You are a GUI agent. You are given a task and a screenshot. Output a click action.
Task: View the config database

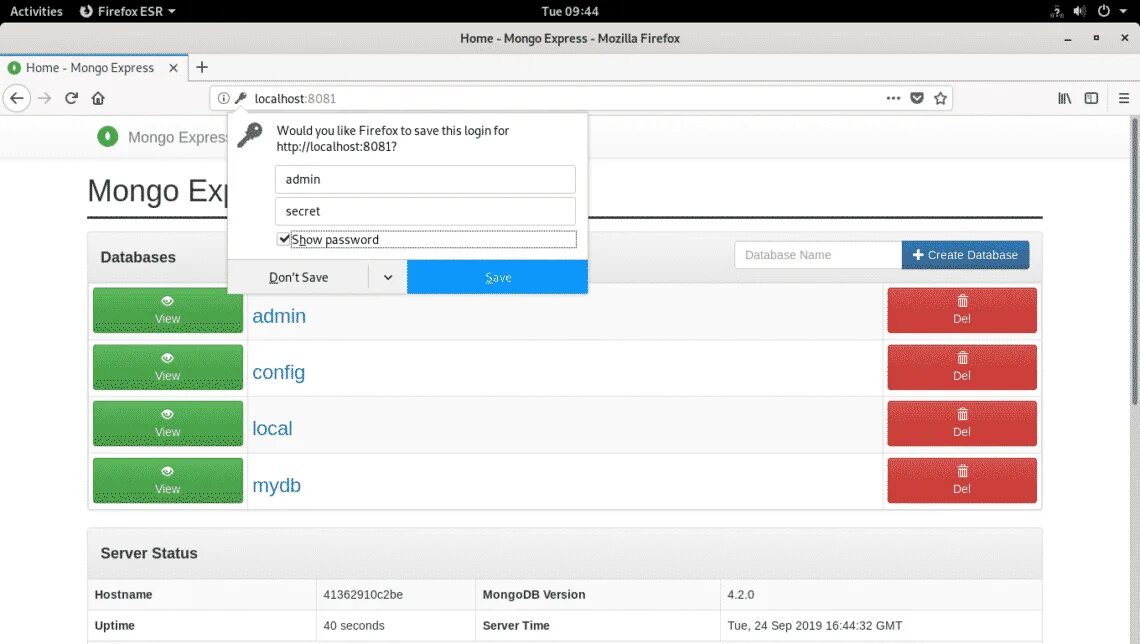pos(168,367)
